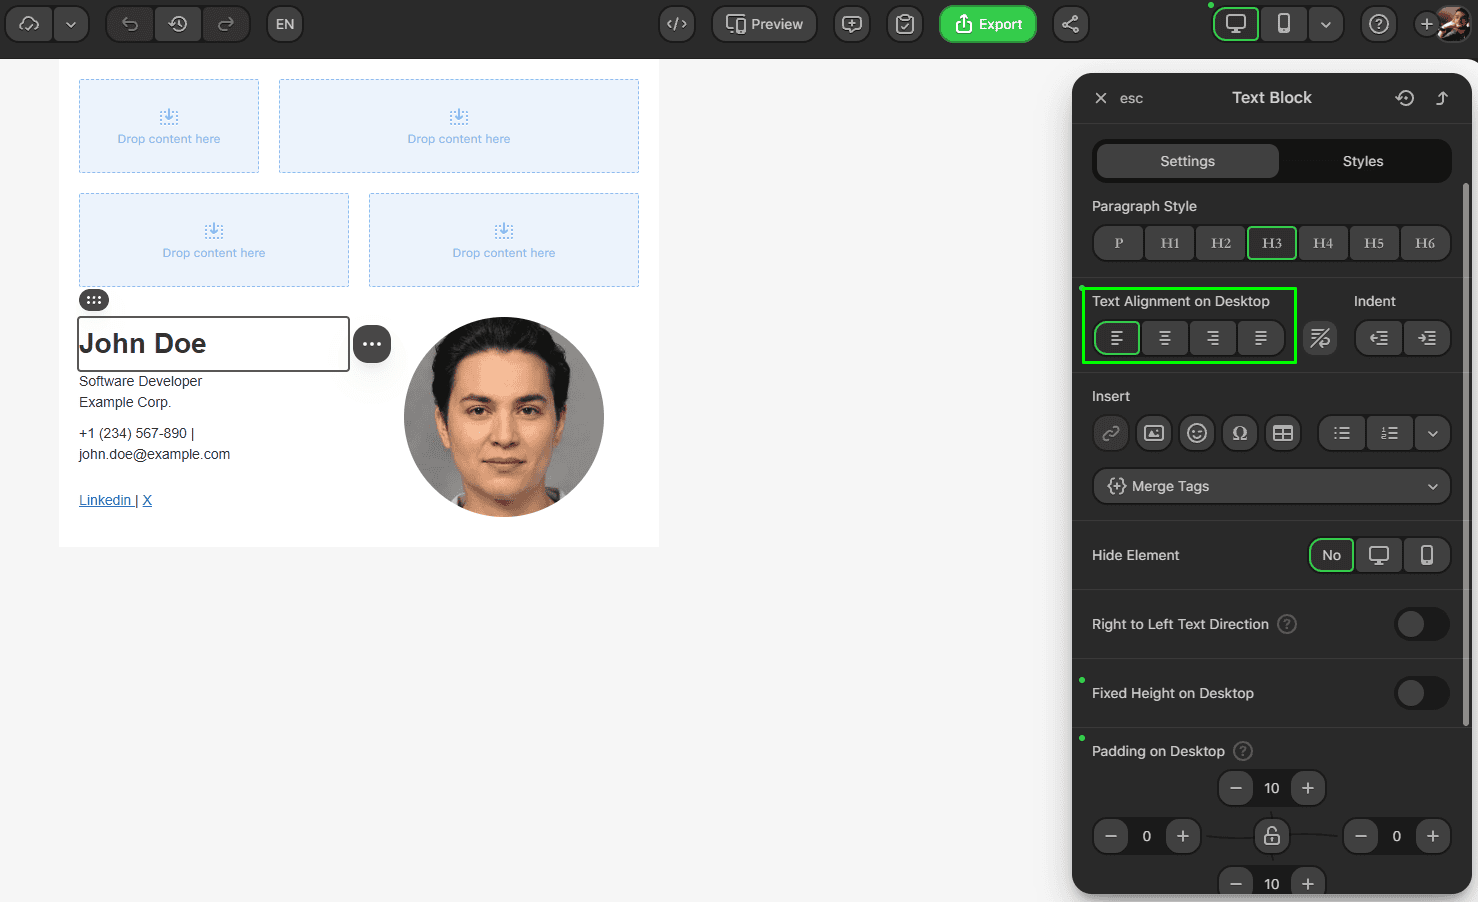Click the clear formatting icon
Image resolution: width=1478 pixels, height=902 pixels.
1320,338
